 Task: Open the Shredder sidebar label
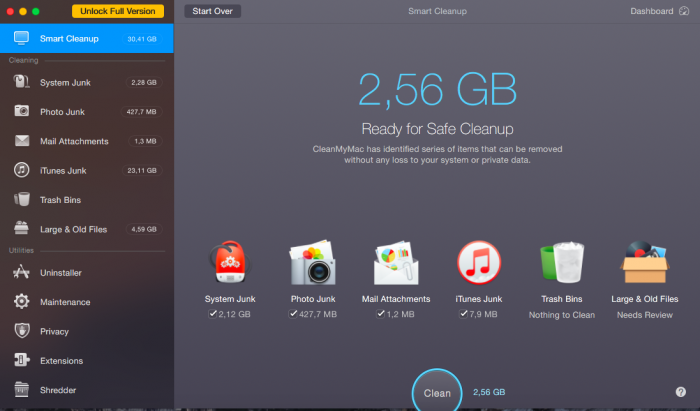(58, 390)
